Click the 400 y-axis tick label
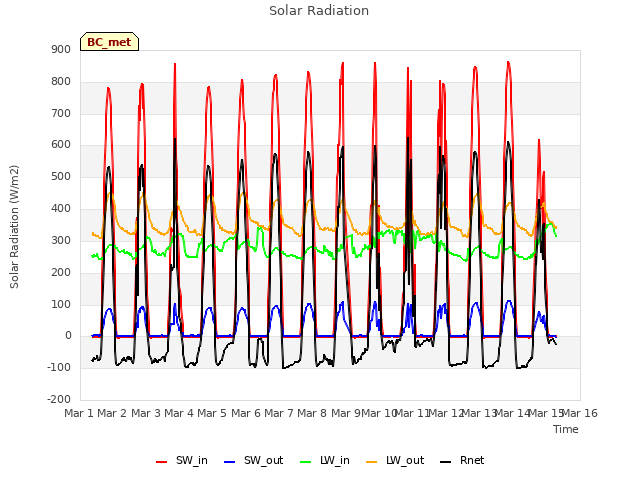 pyautogui.click(x=61, y=209)
